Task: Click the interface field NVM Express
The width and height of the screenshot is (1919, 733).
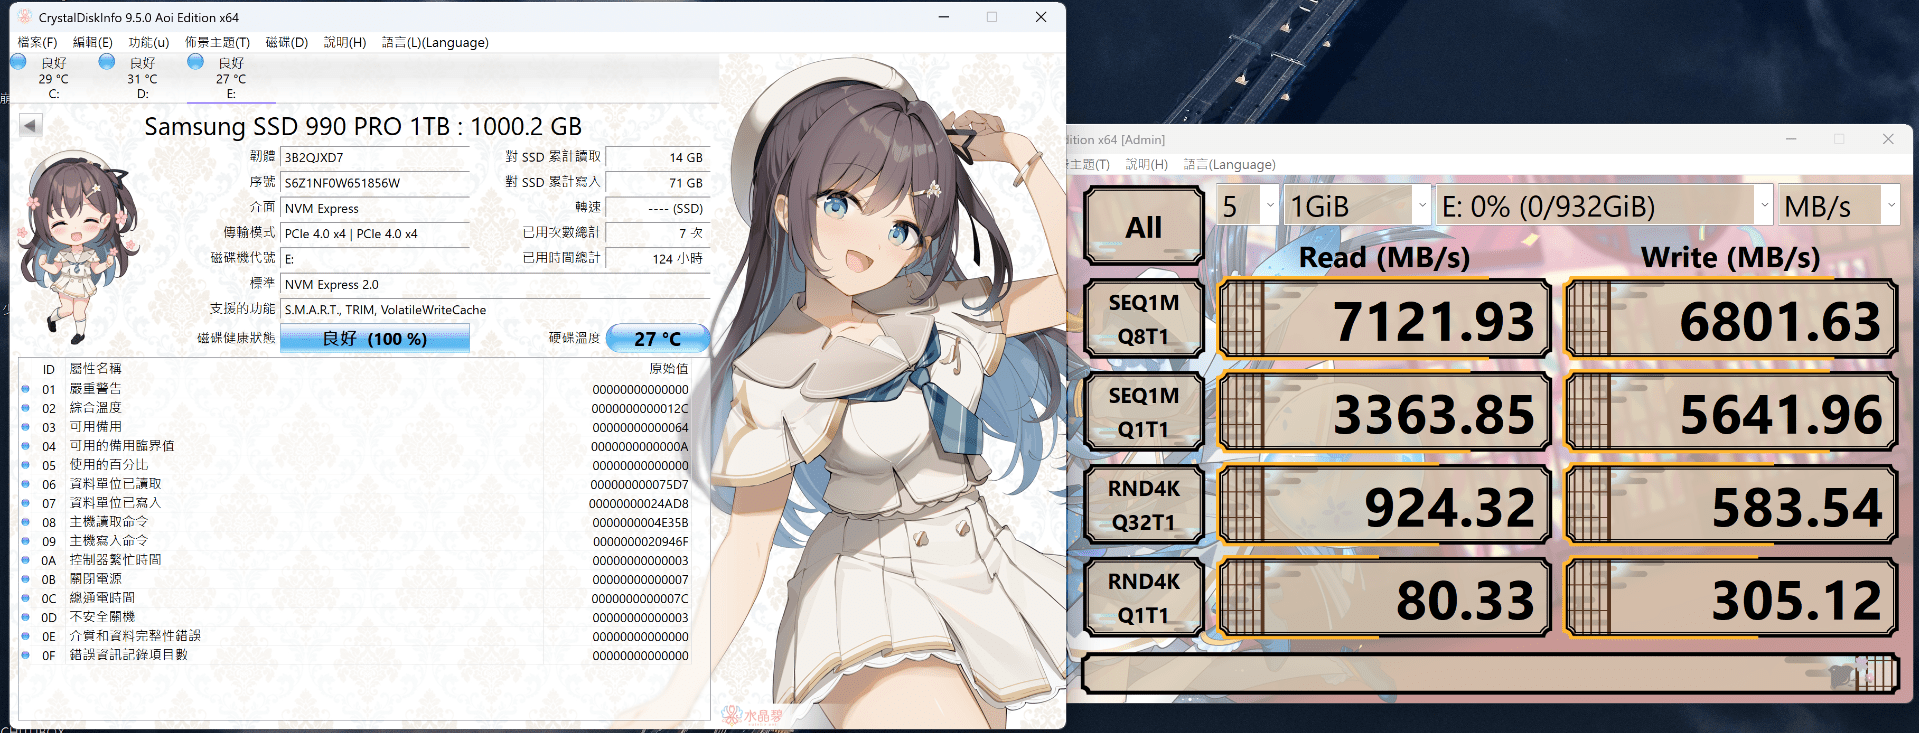Action: [x=375, y=208]
